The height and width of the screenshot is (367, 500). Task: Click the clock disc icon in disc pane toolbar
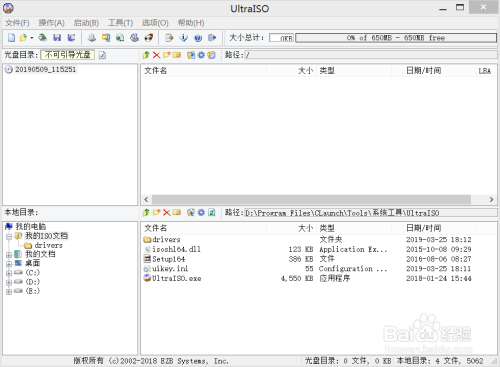(x=211, y=55)
